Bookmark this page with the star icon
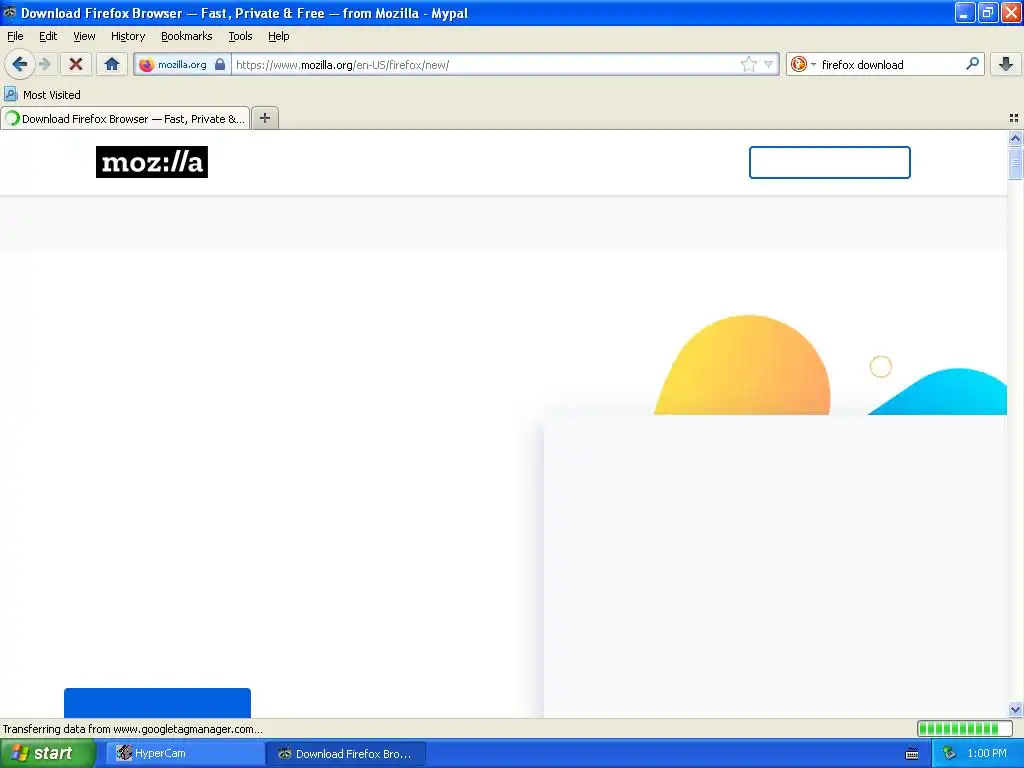Viewport: 1024px width, 768px height. [x=748, y=64]
